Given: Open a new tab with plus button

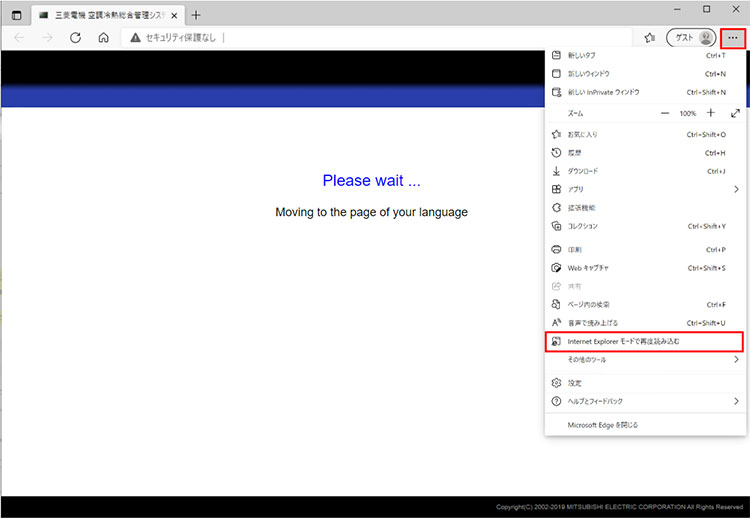Looking at the screenshot, I should click(x=196, y=15).
